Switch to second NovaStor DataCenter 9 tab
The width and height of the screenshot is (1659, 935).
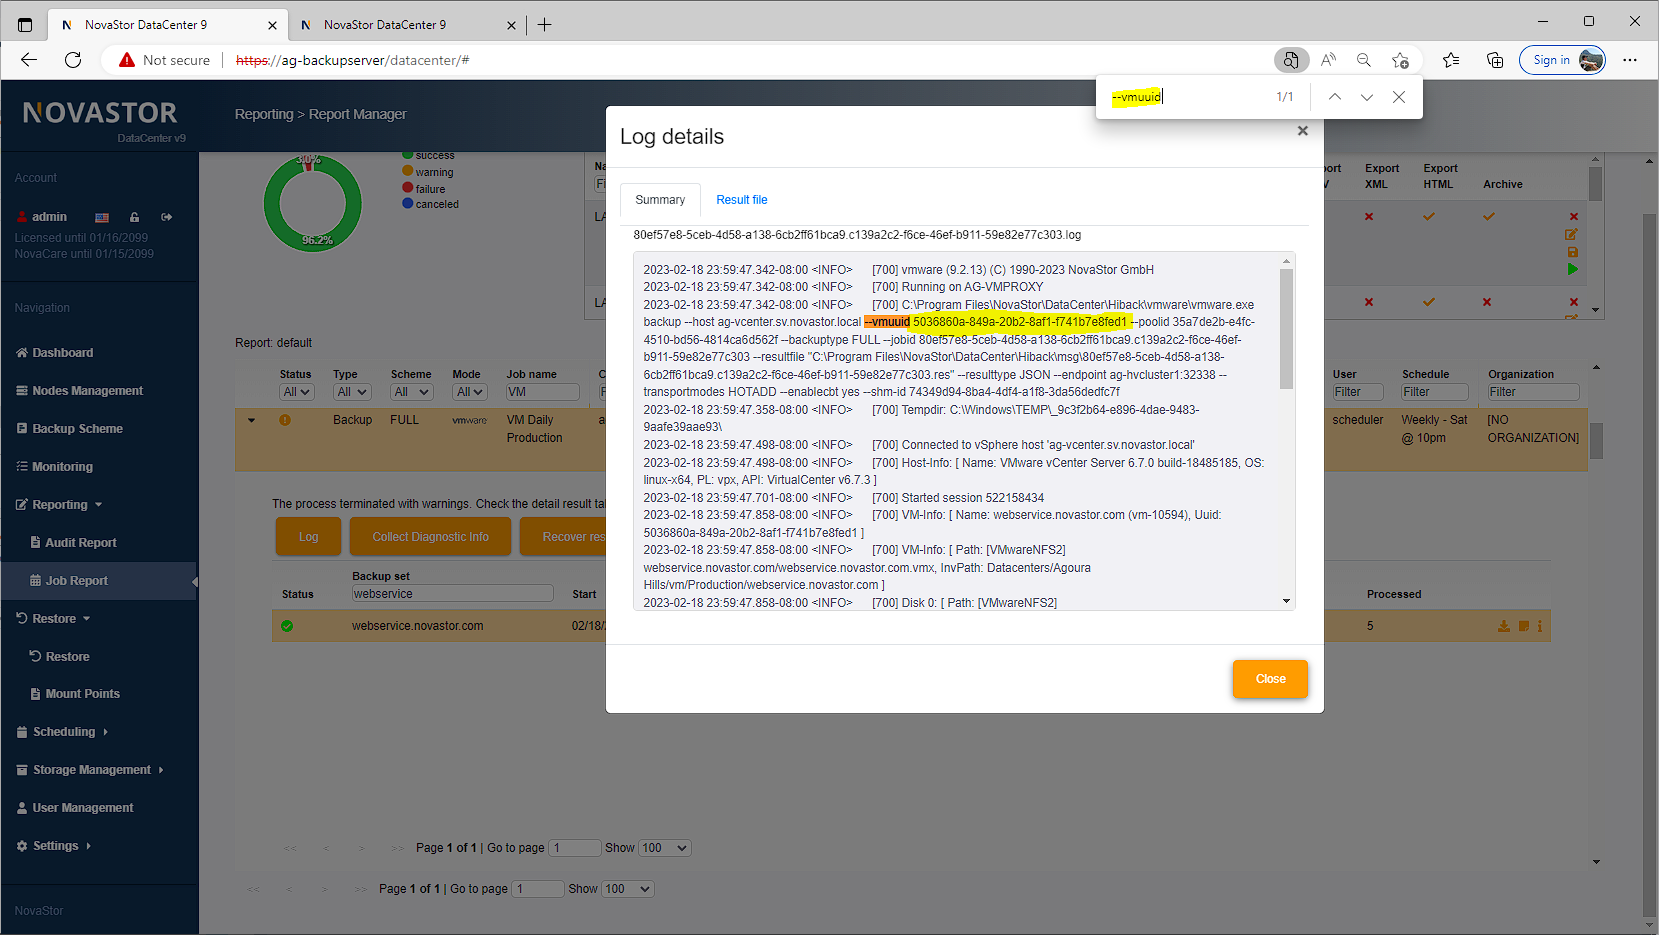pos(406,25)
